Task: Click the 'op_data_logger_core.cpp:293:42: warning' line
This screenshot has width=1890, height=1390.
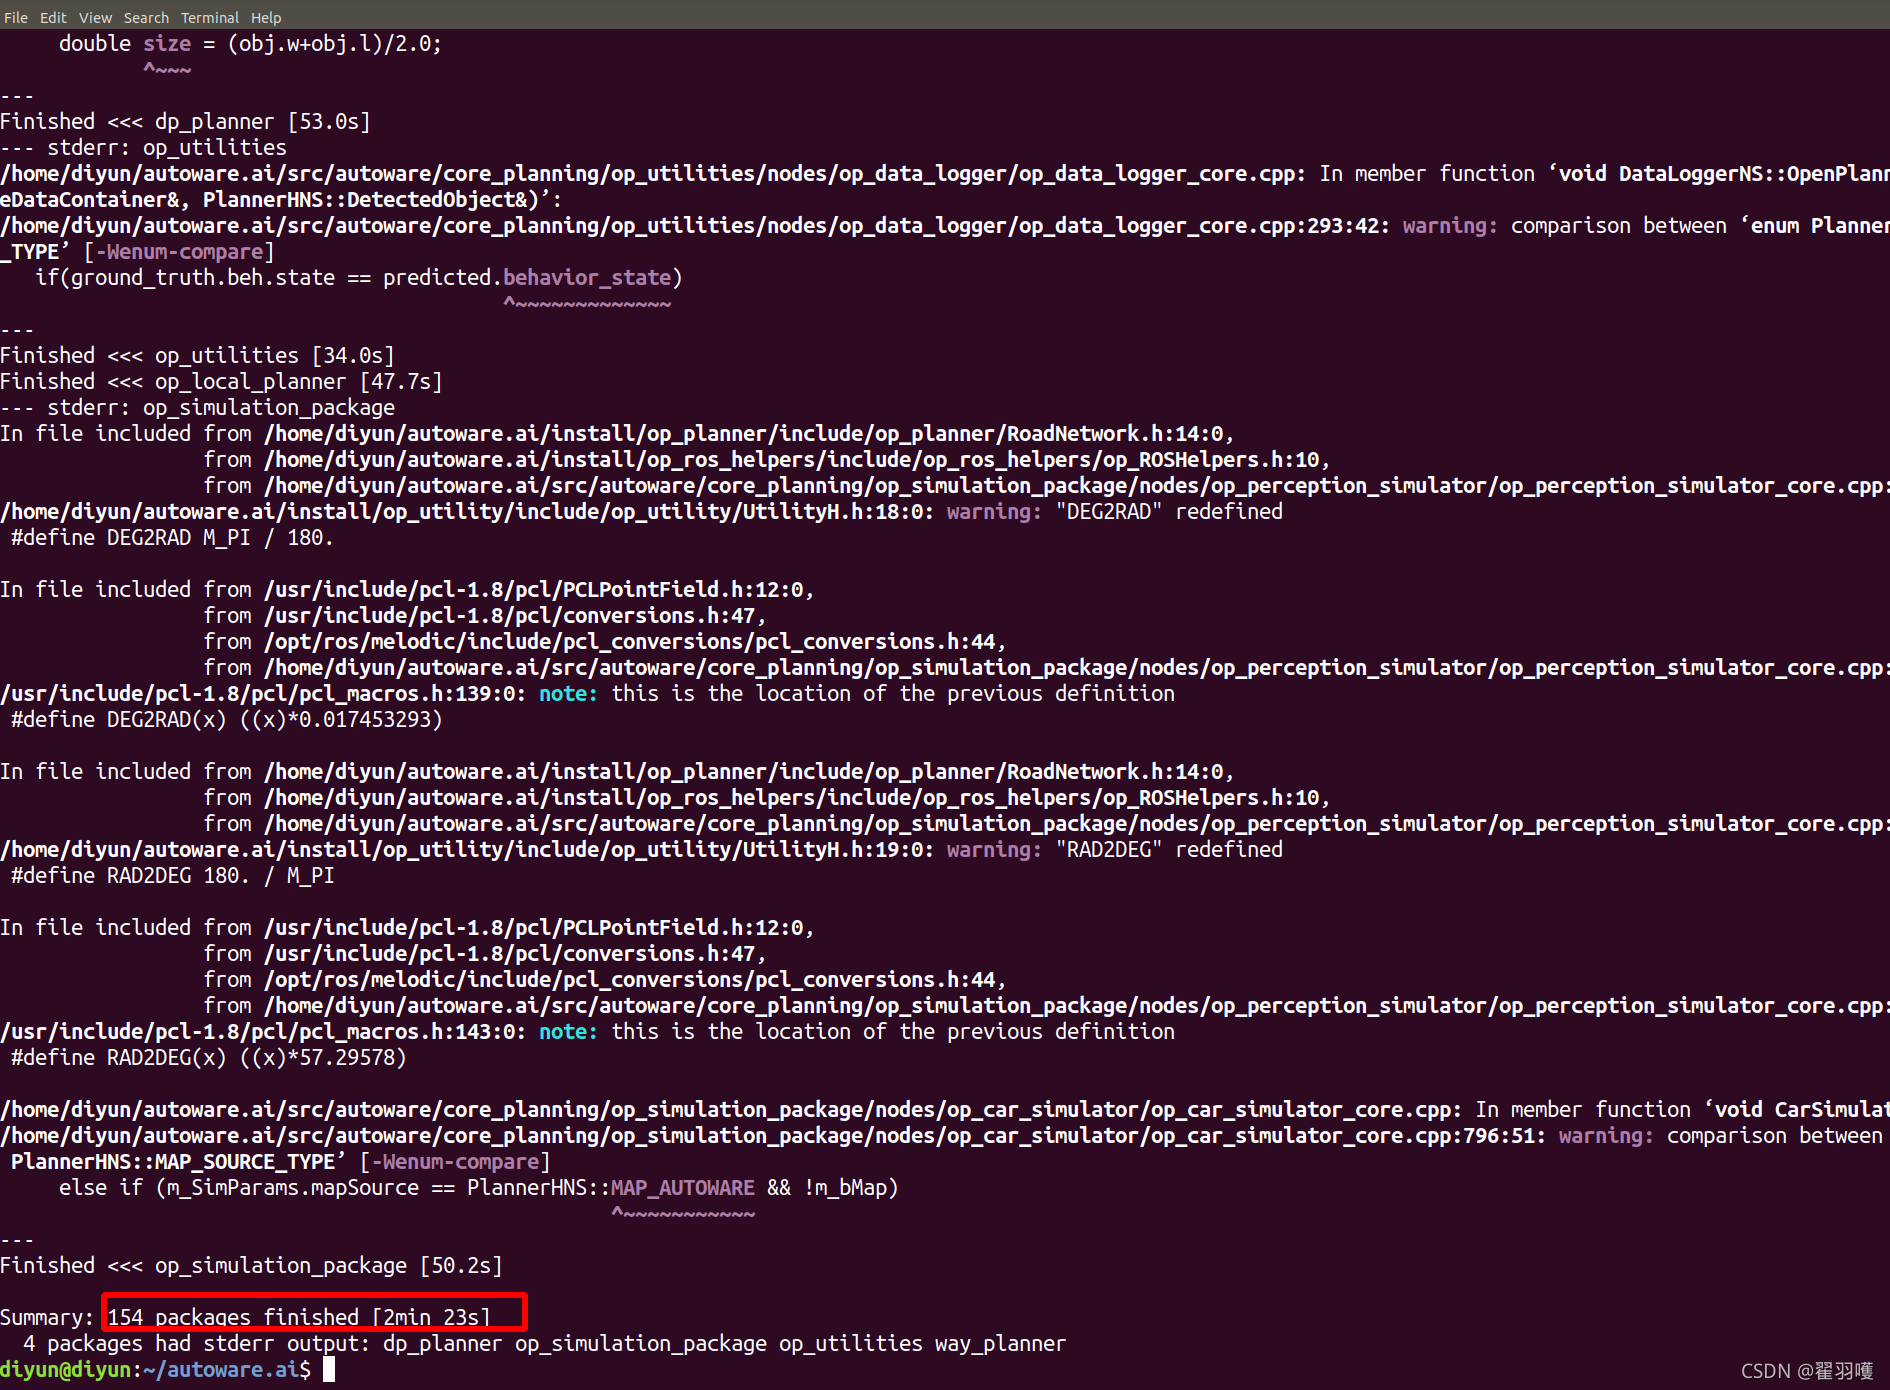Action: 945,225
